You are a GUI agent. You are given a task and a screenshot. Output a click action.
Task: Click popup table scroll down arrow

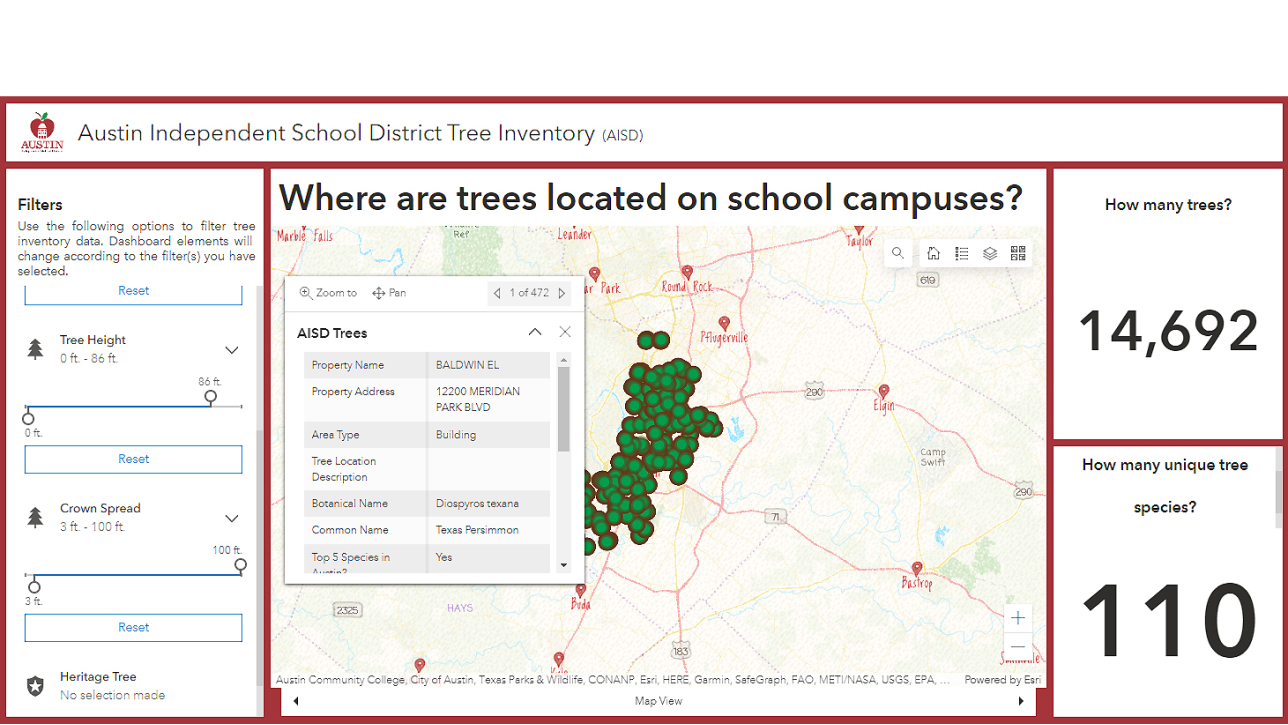[563, 565]
